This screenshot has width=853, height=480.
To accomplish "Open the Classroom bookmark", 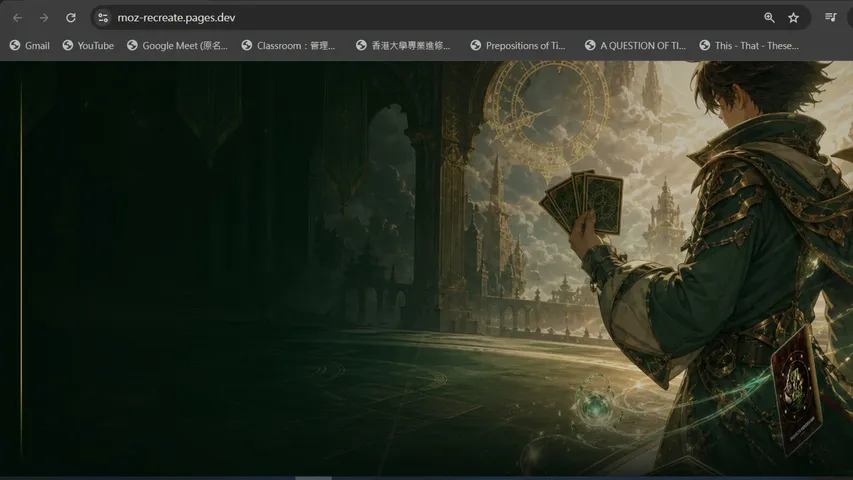I will point(288,46).
